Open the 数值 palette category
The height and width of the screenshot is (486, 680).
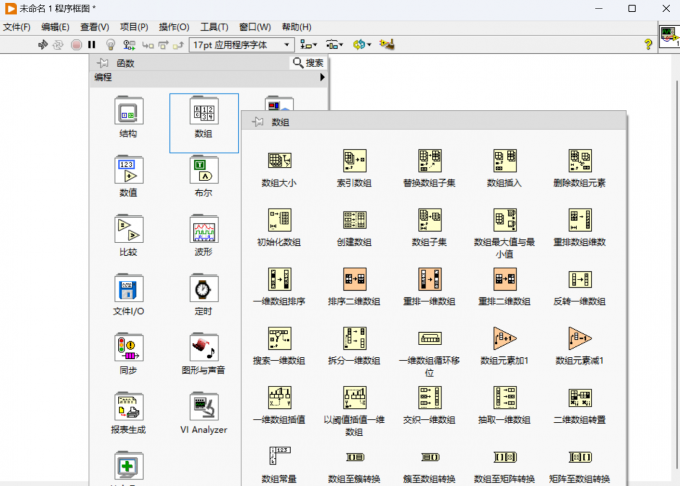[x=128, y=170]
